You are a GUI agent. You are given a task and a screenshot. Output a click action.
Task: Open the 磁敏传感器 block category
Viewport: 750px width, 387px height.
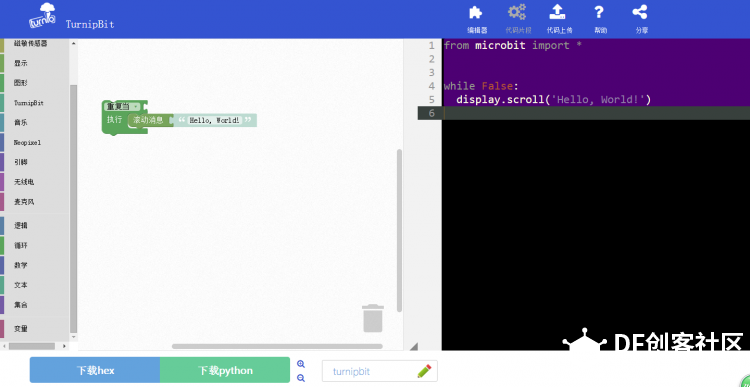(x=31, y=43)
